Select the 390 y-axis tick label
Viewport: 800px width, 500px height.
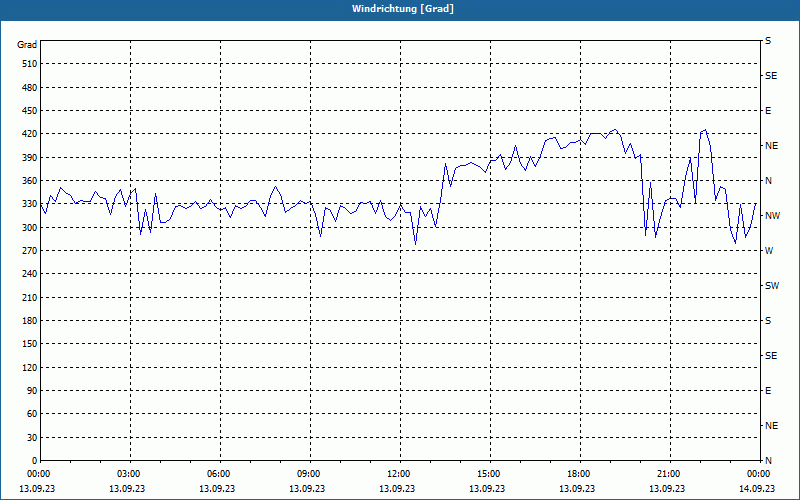click(x=30, y=158)
